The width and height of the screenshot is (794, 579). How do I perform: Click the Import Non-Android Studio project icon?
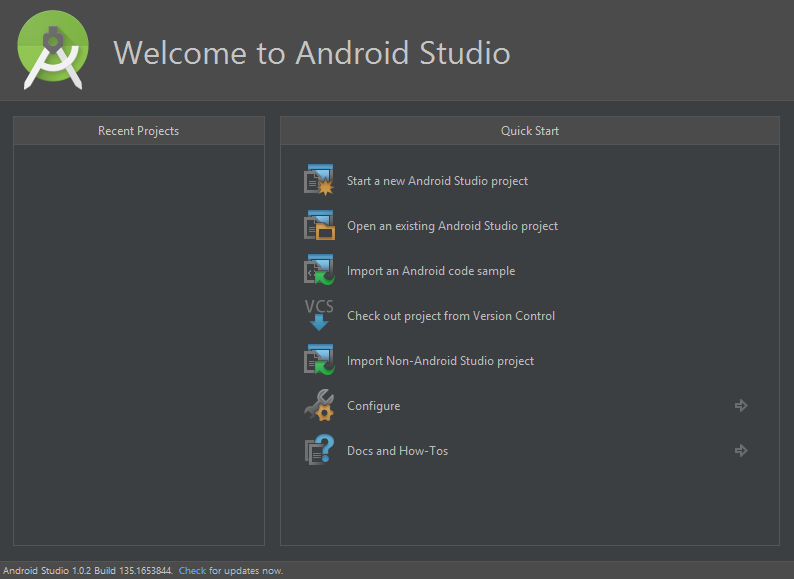point(319,361)
